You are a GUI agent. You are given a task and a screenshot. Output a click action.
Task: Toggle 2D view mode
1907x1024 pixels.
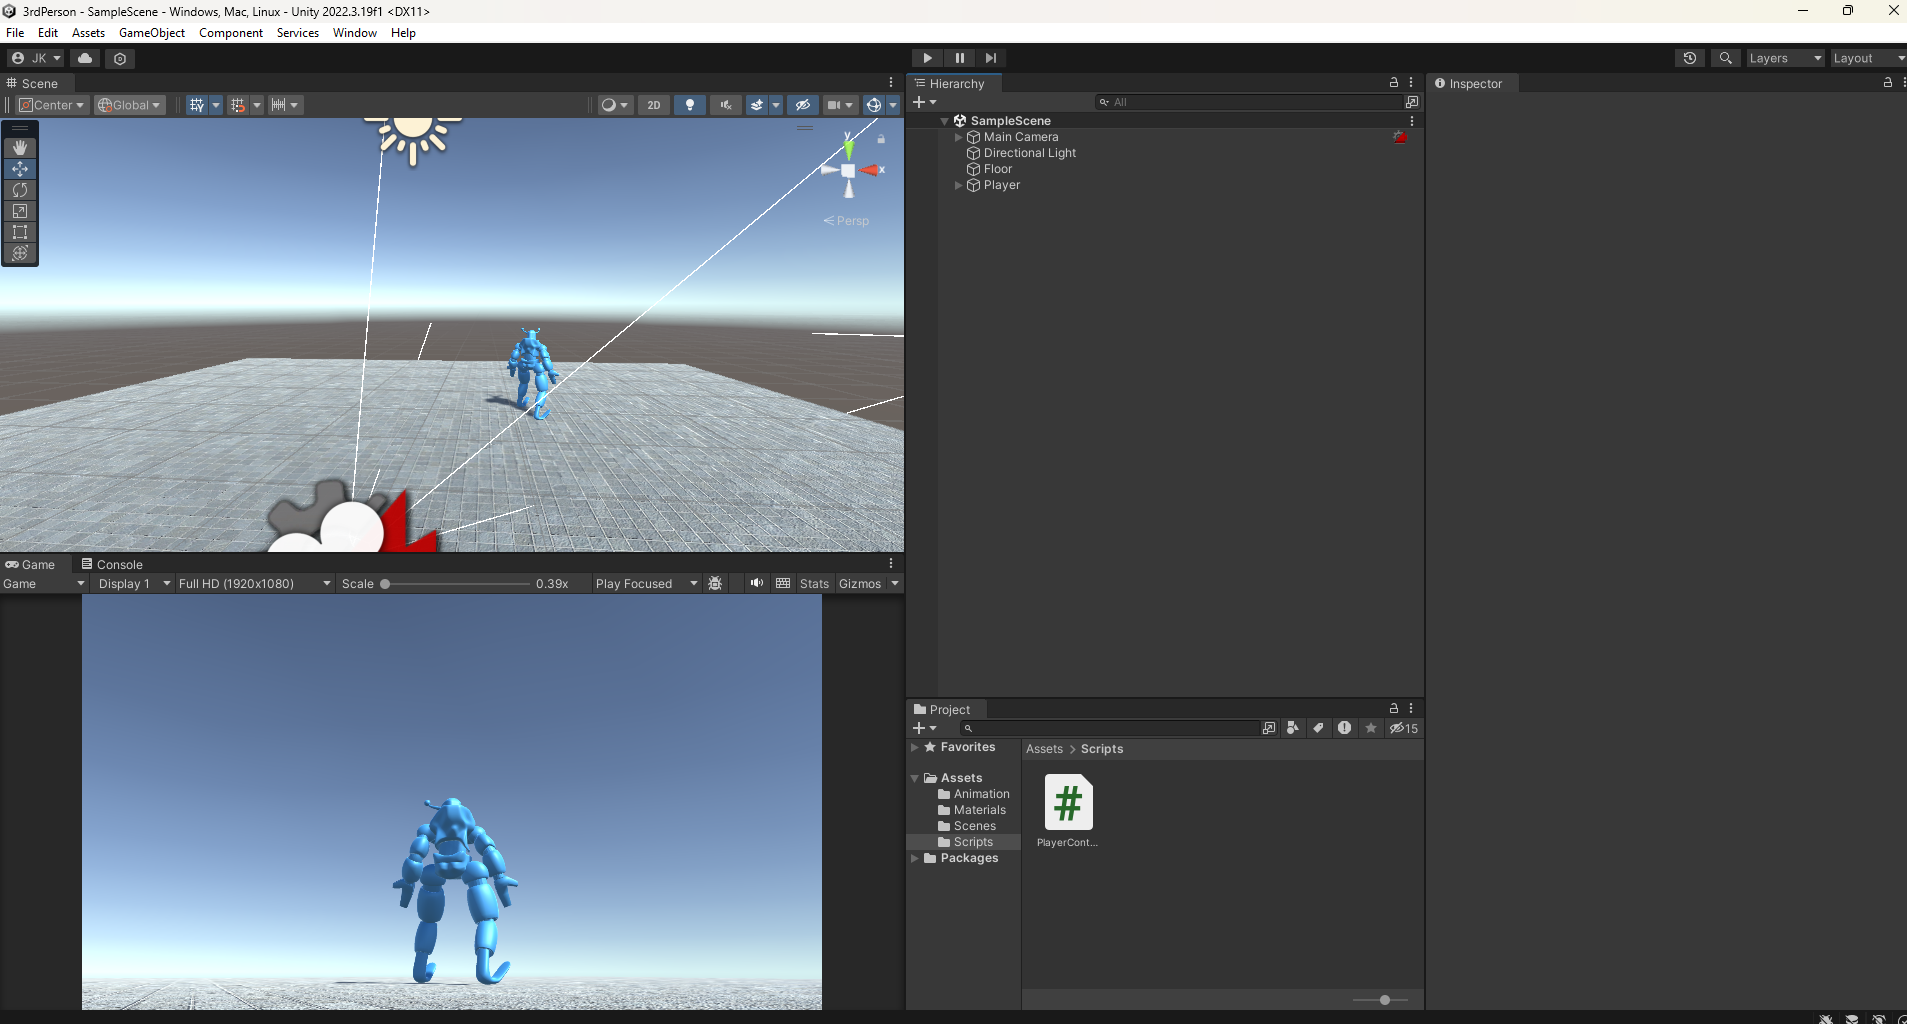653,105
